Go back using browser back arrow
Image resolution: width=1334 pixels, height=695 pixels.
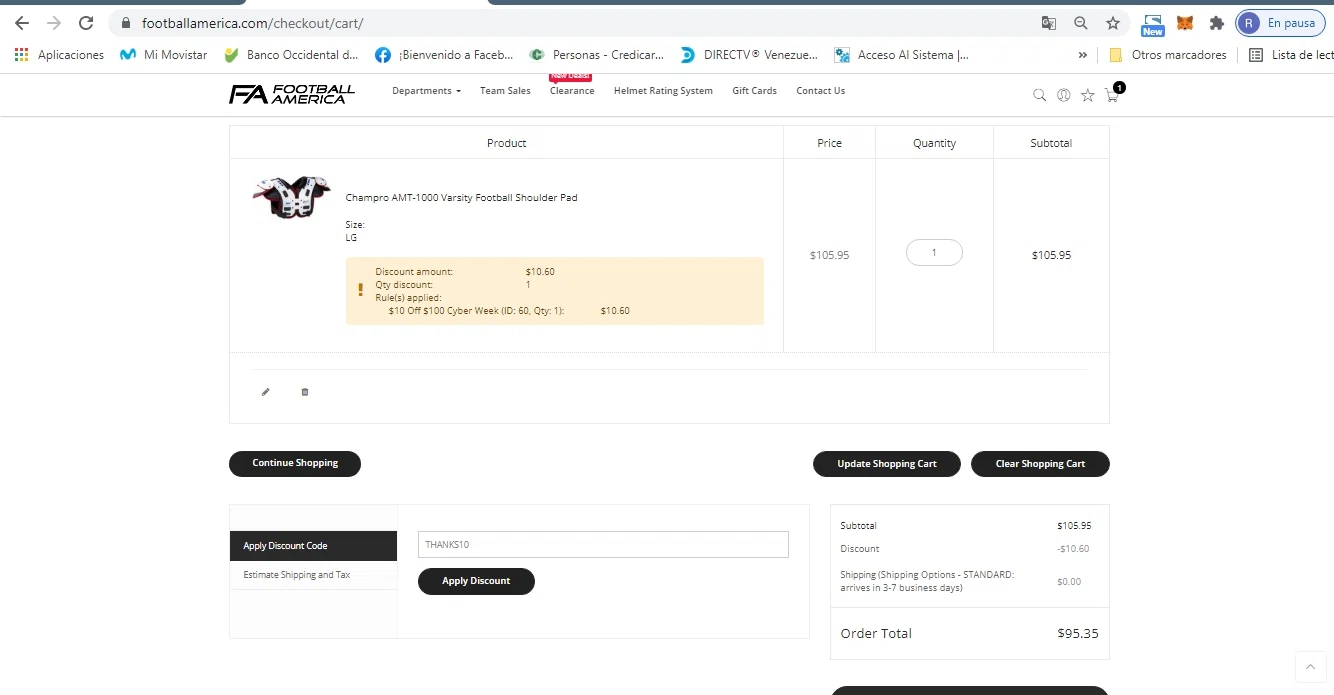pos(22,23)
